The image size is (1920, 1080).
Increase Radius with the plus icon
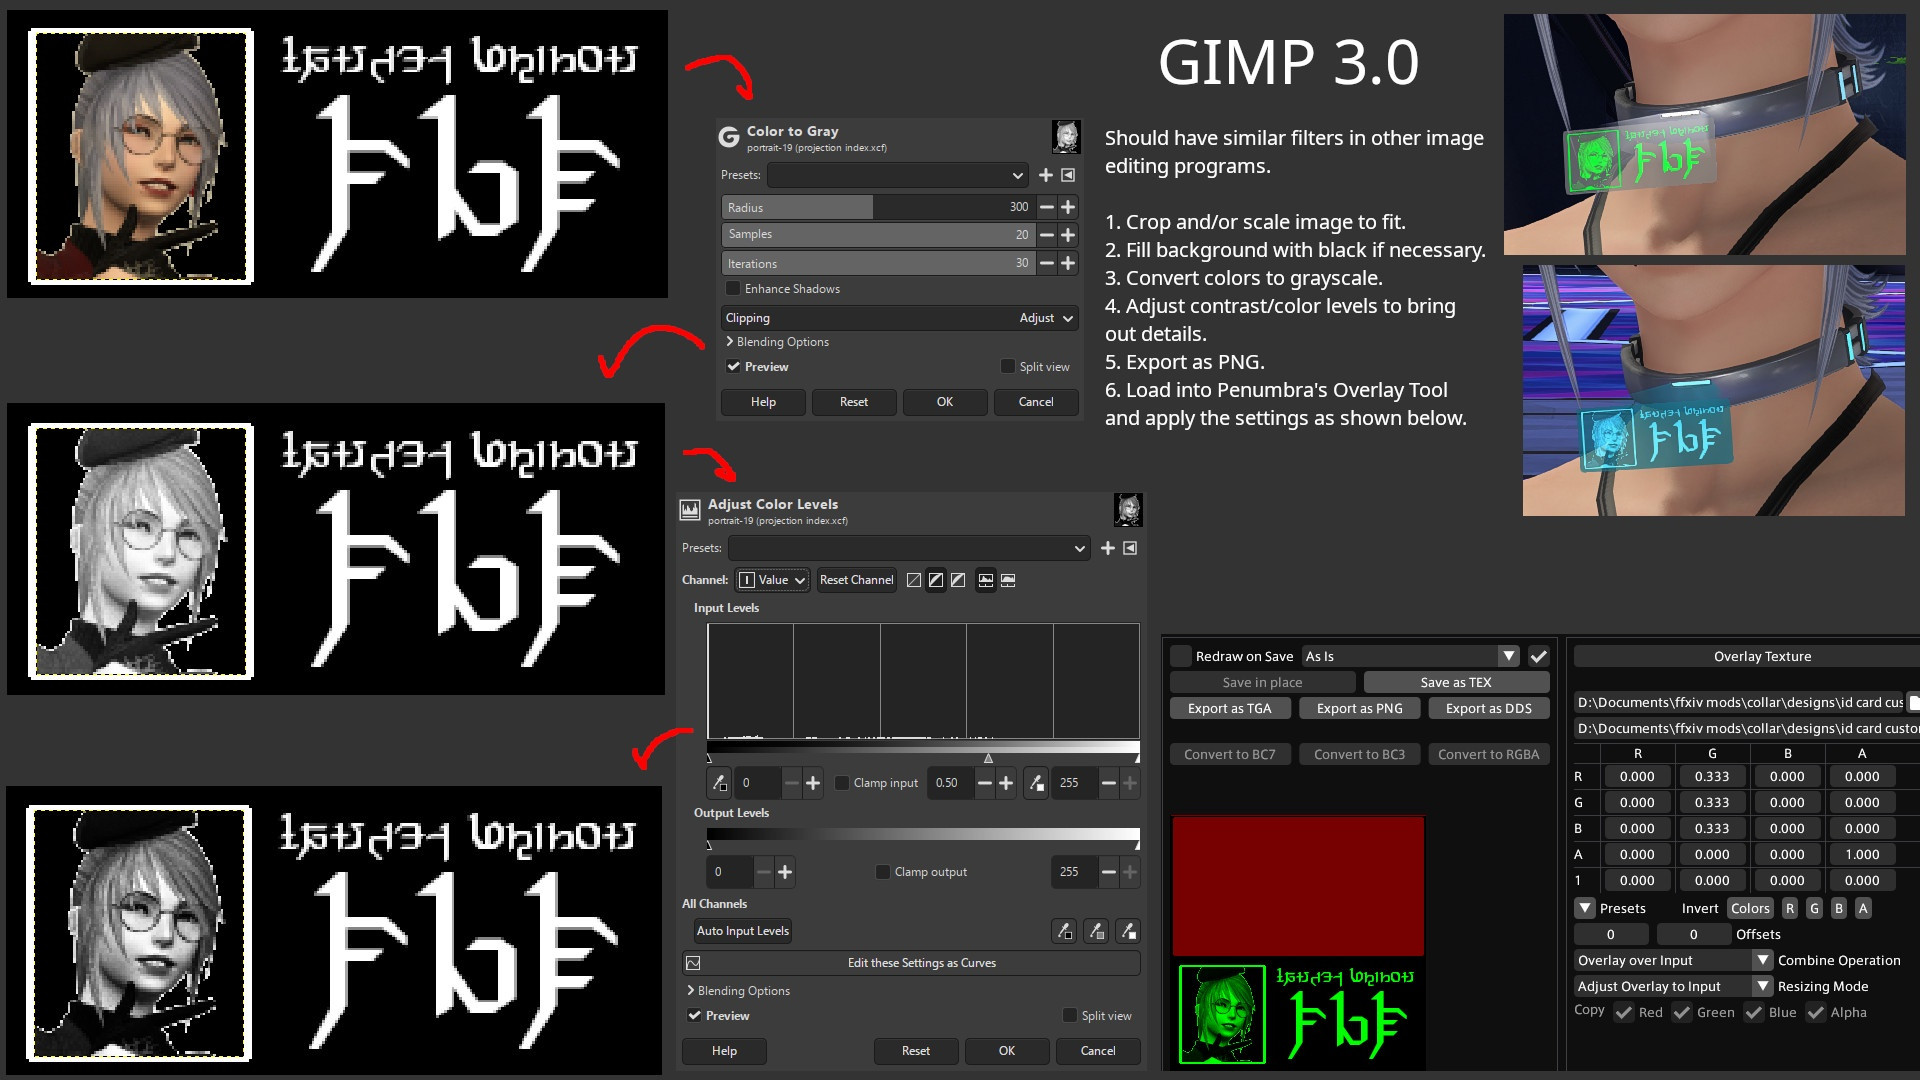click(x=1068, y=207)
